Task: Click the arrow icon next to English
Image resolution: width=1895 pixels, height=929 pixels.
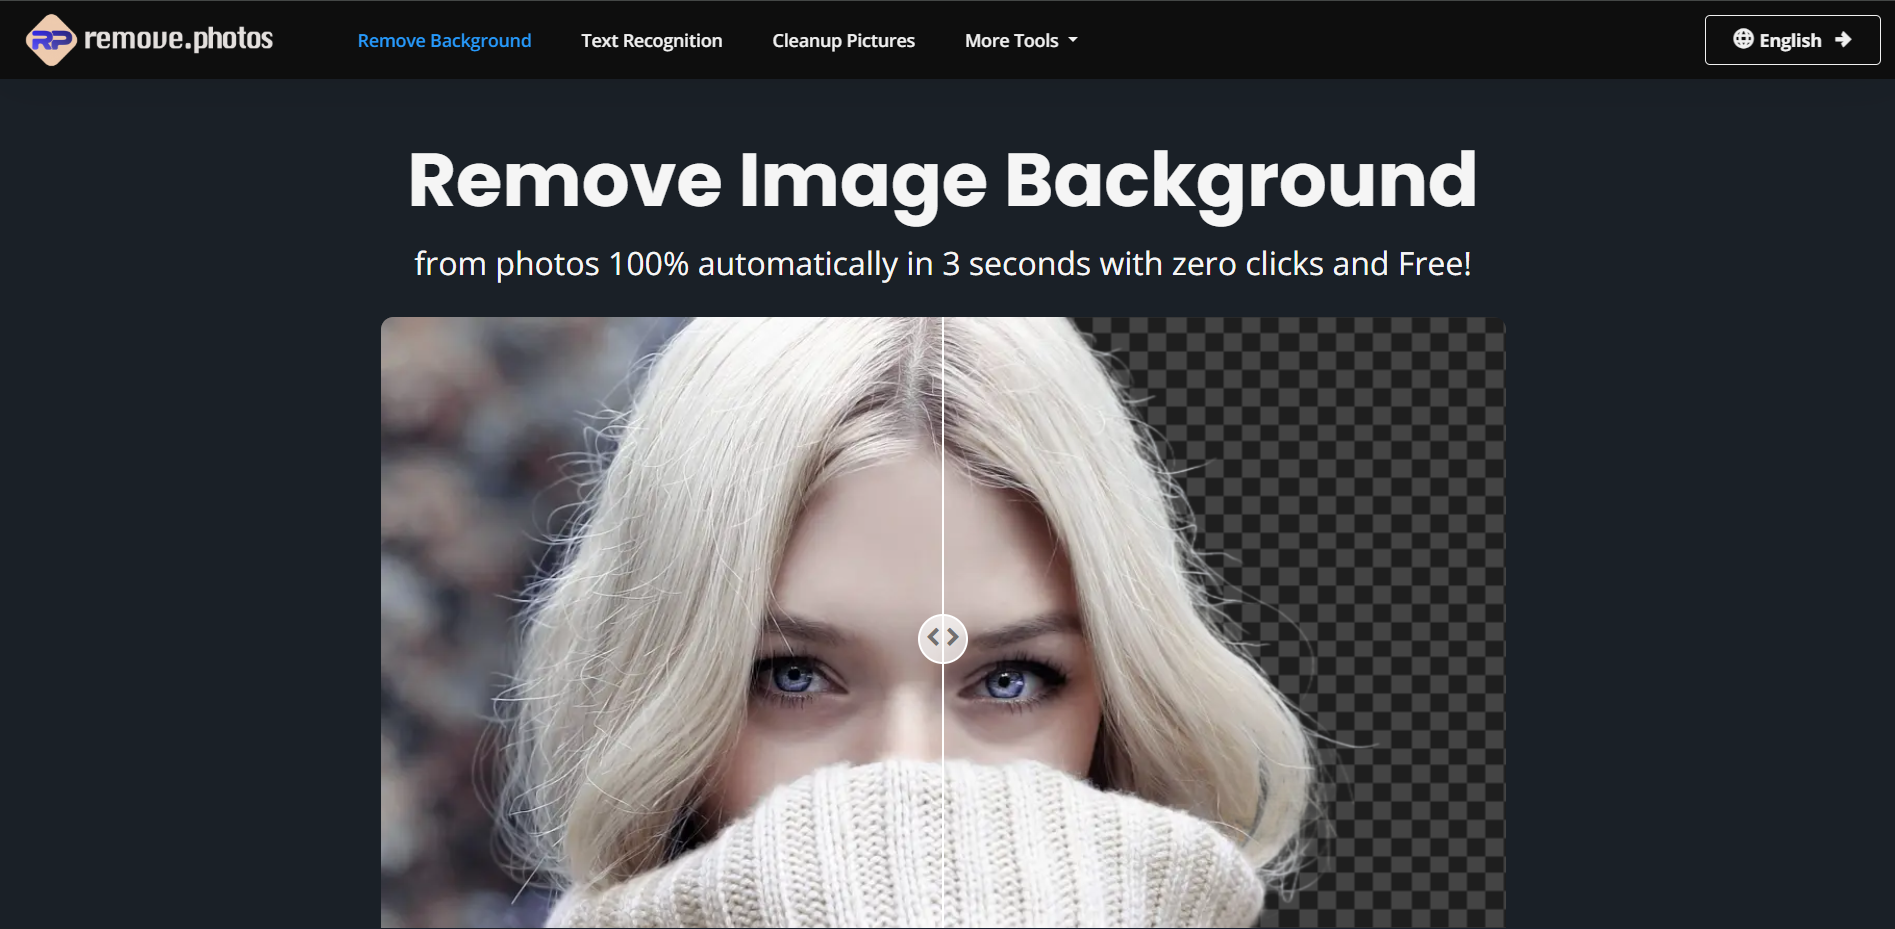Action: click(1844, 39)
